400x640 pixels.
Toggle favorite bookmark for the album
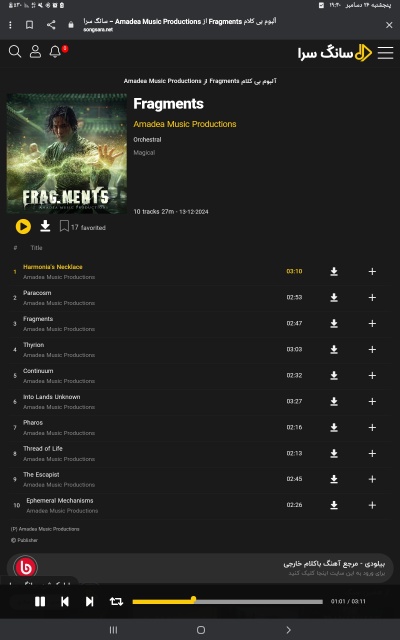[x=64, y=226]
